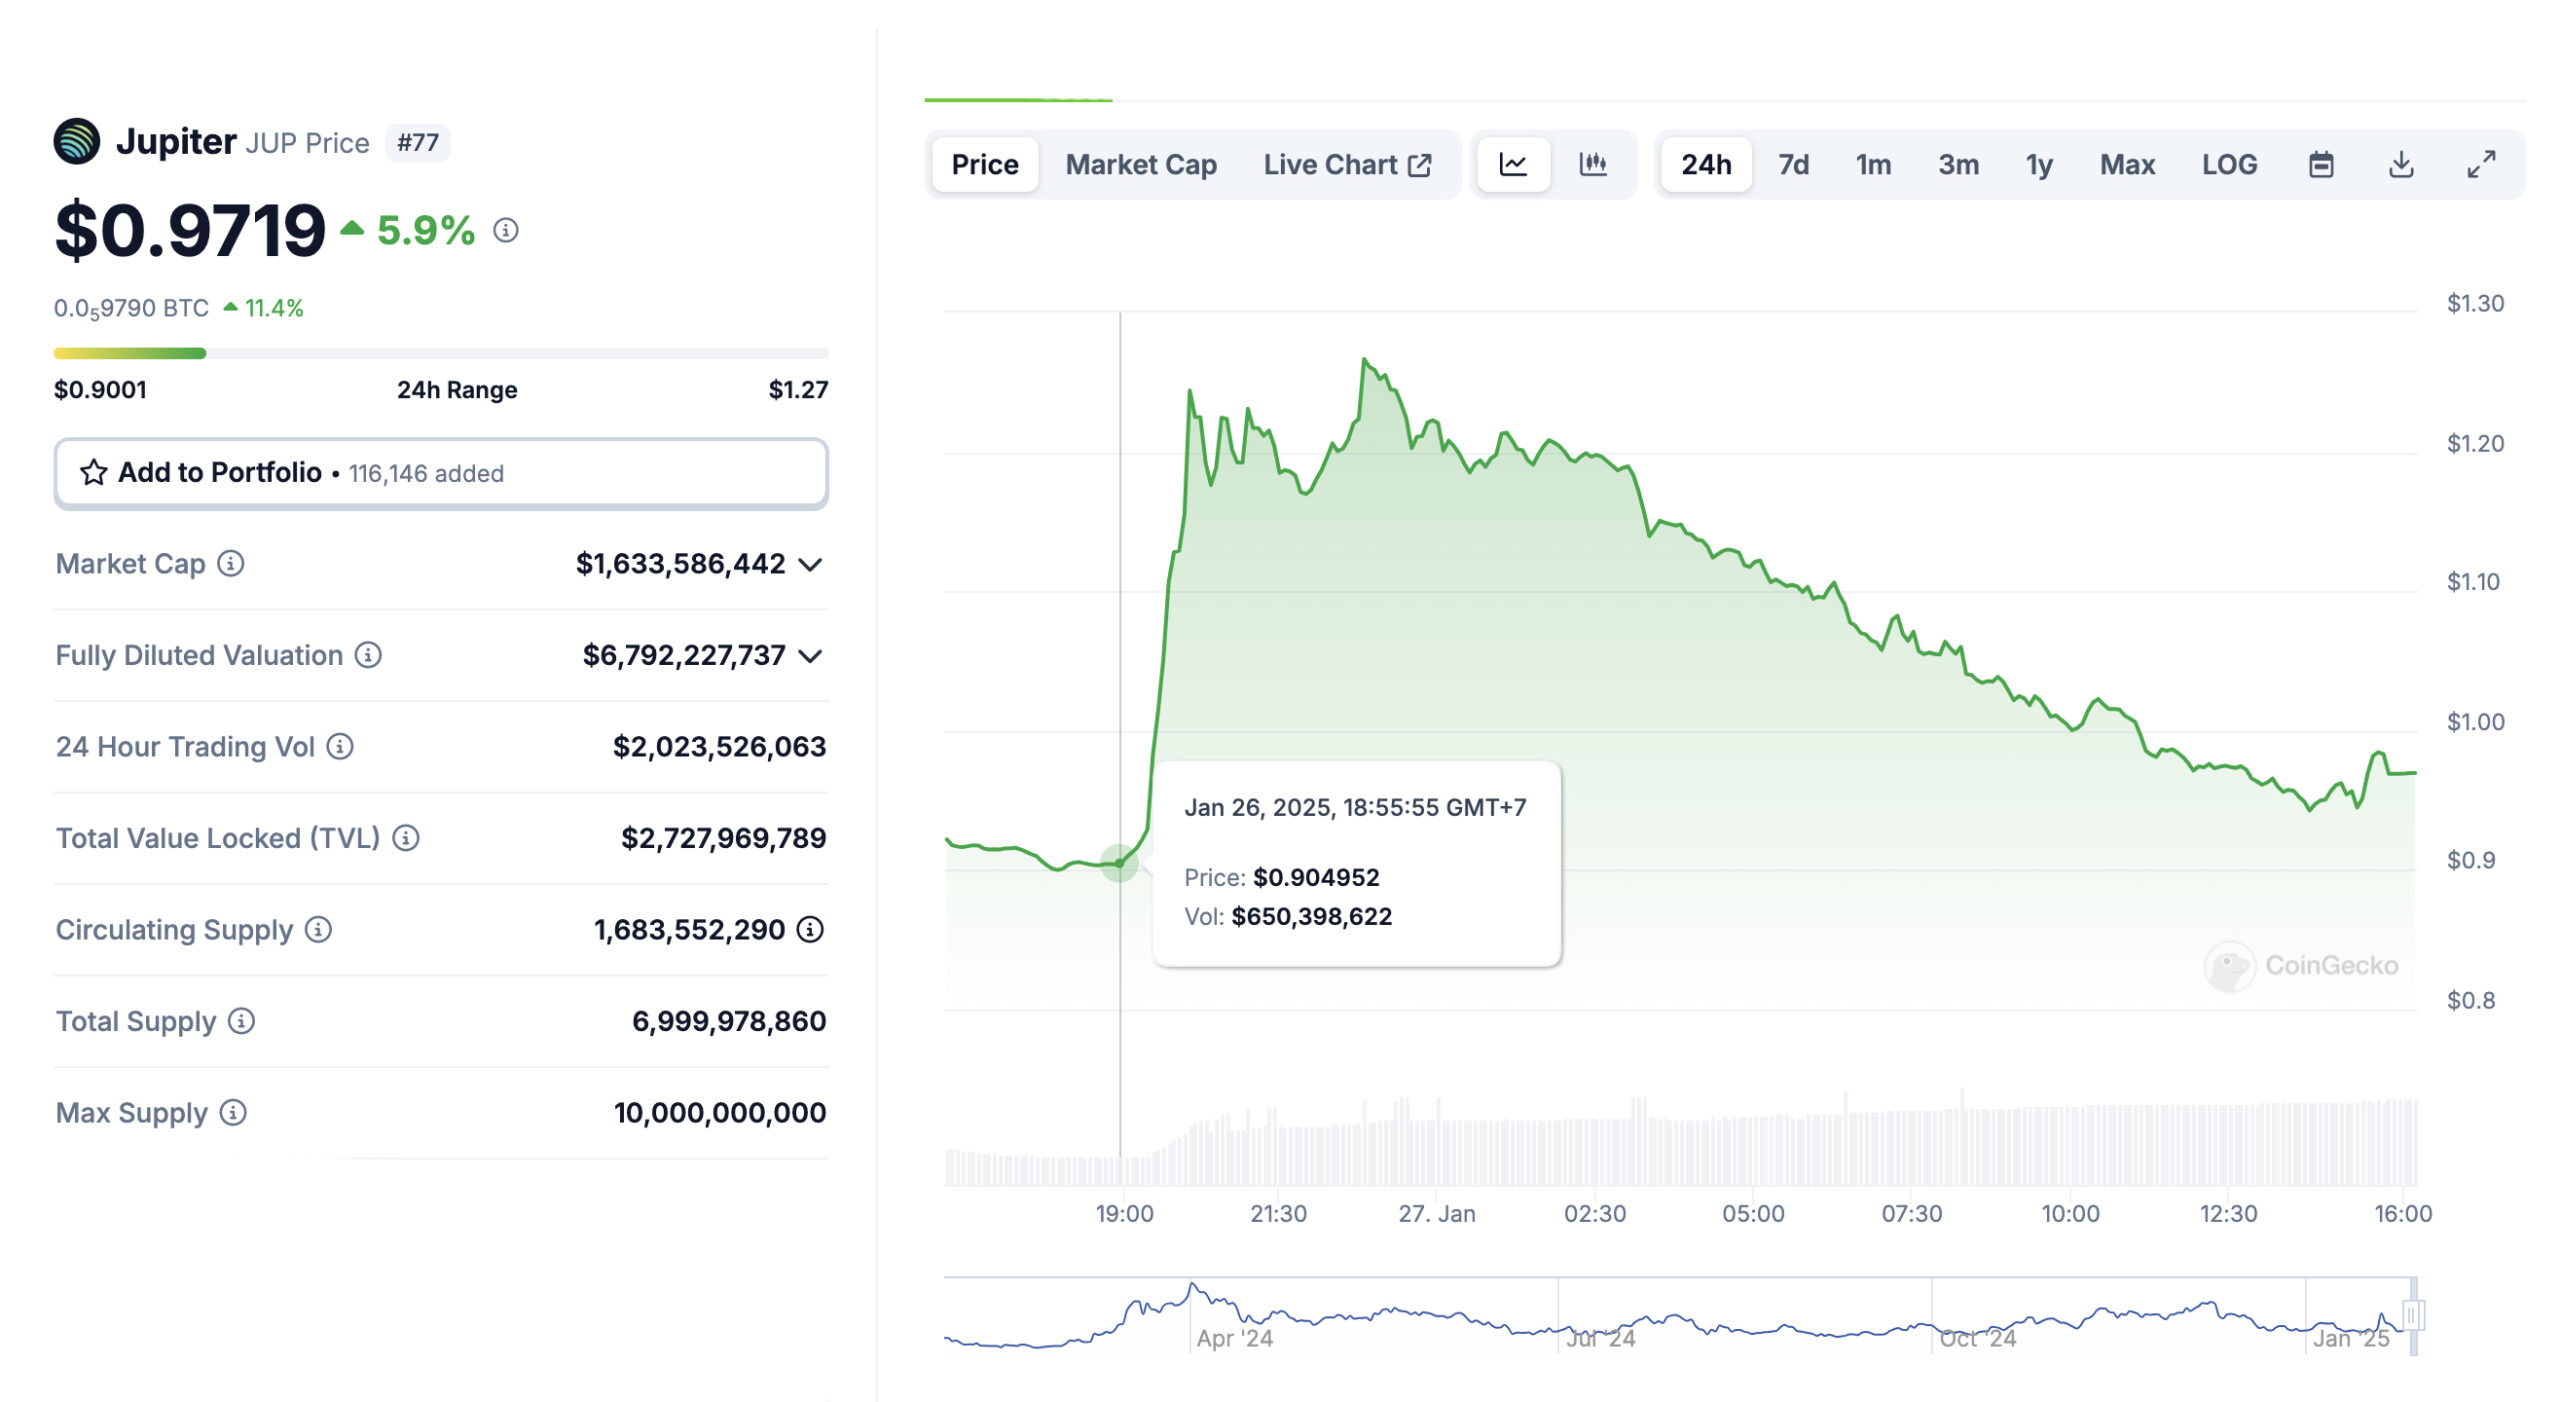Click the 11.4% BTC change value

click(x=273, y=308)
